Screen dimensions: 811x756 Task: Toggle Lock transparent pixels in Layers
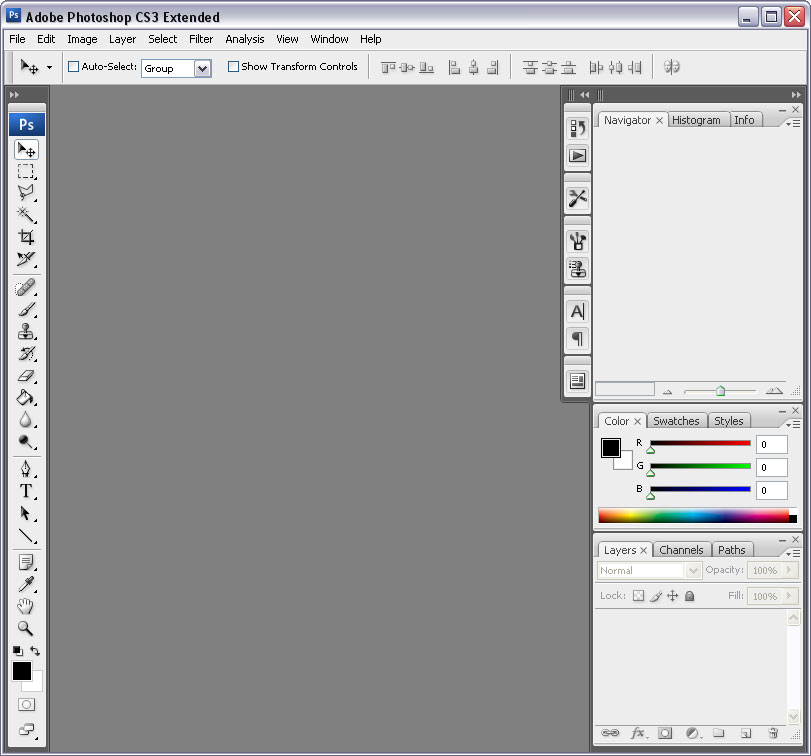click(639, 596)
